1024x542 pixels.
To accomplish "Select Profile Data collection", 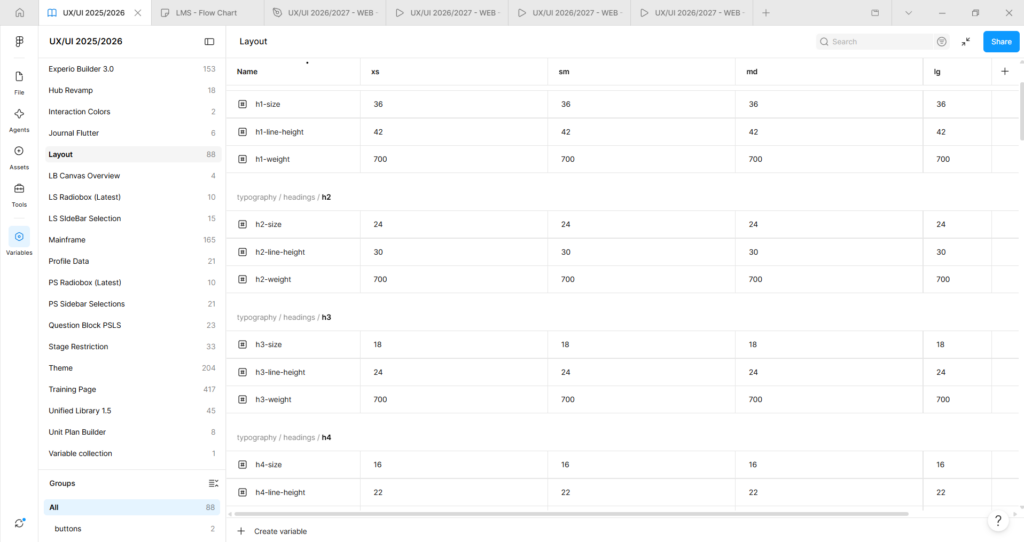I will tap(132, 261).
